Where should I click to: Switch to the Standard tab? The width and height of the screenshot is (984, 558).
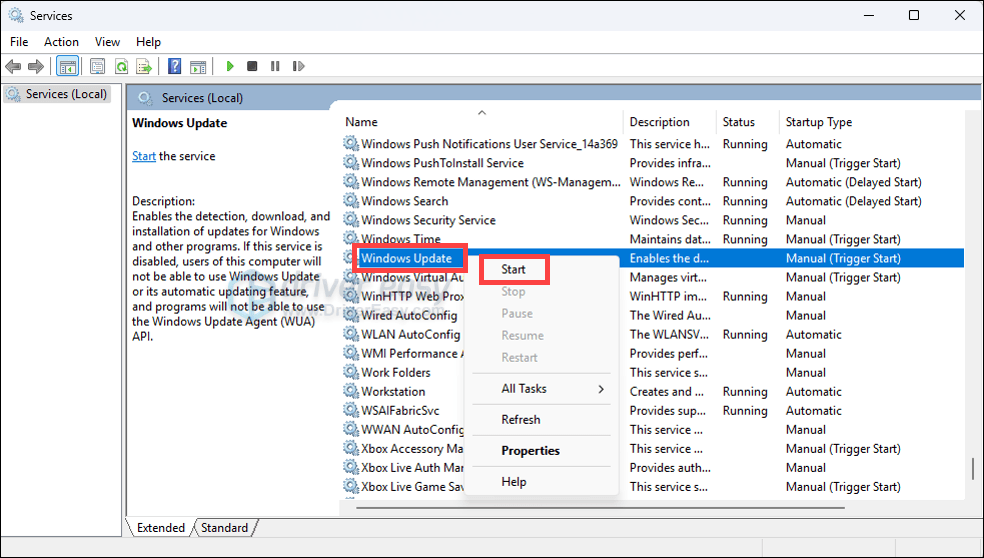coord(225,527)
